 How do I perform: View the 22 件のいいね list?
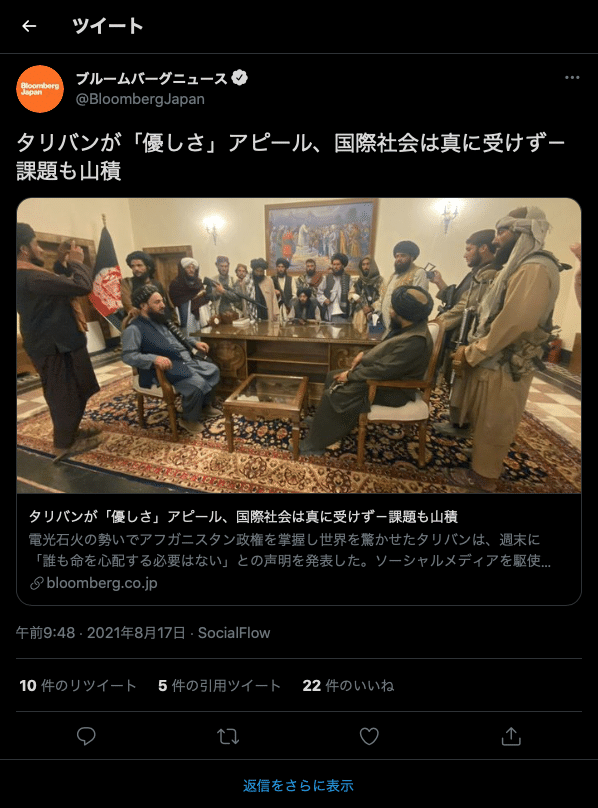coord(348,685)
